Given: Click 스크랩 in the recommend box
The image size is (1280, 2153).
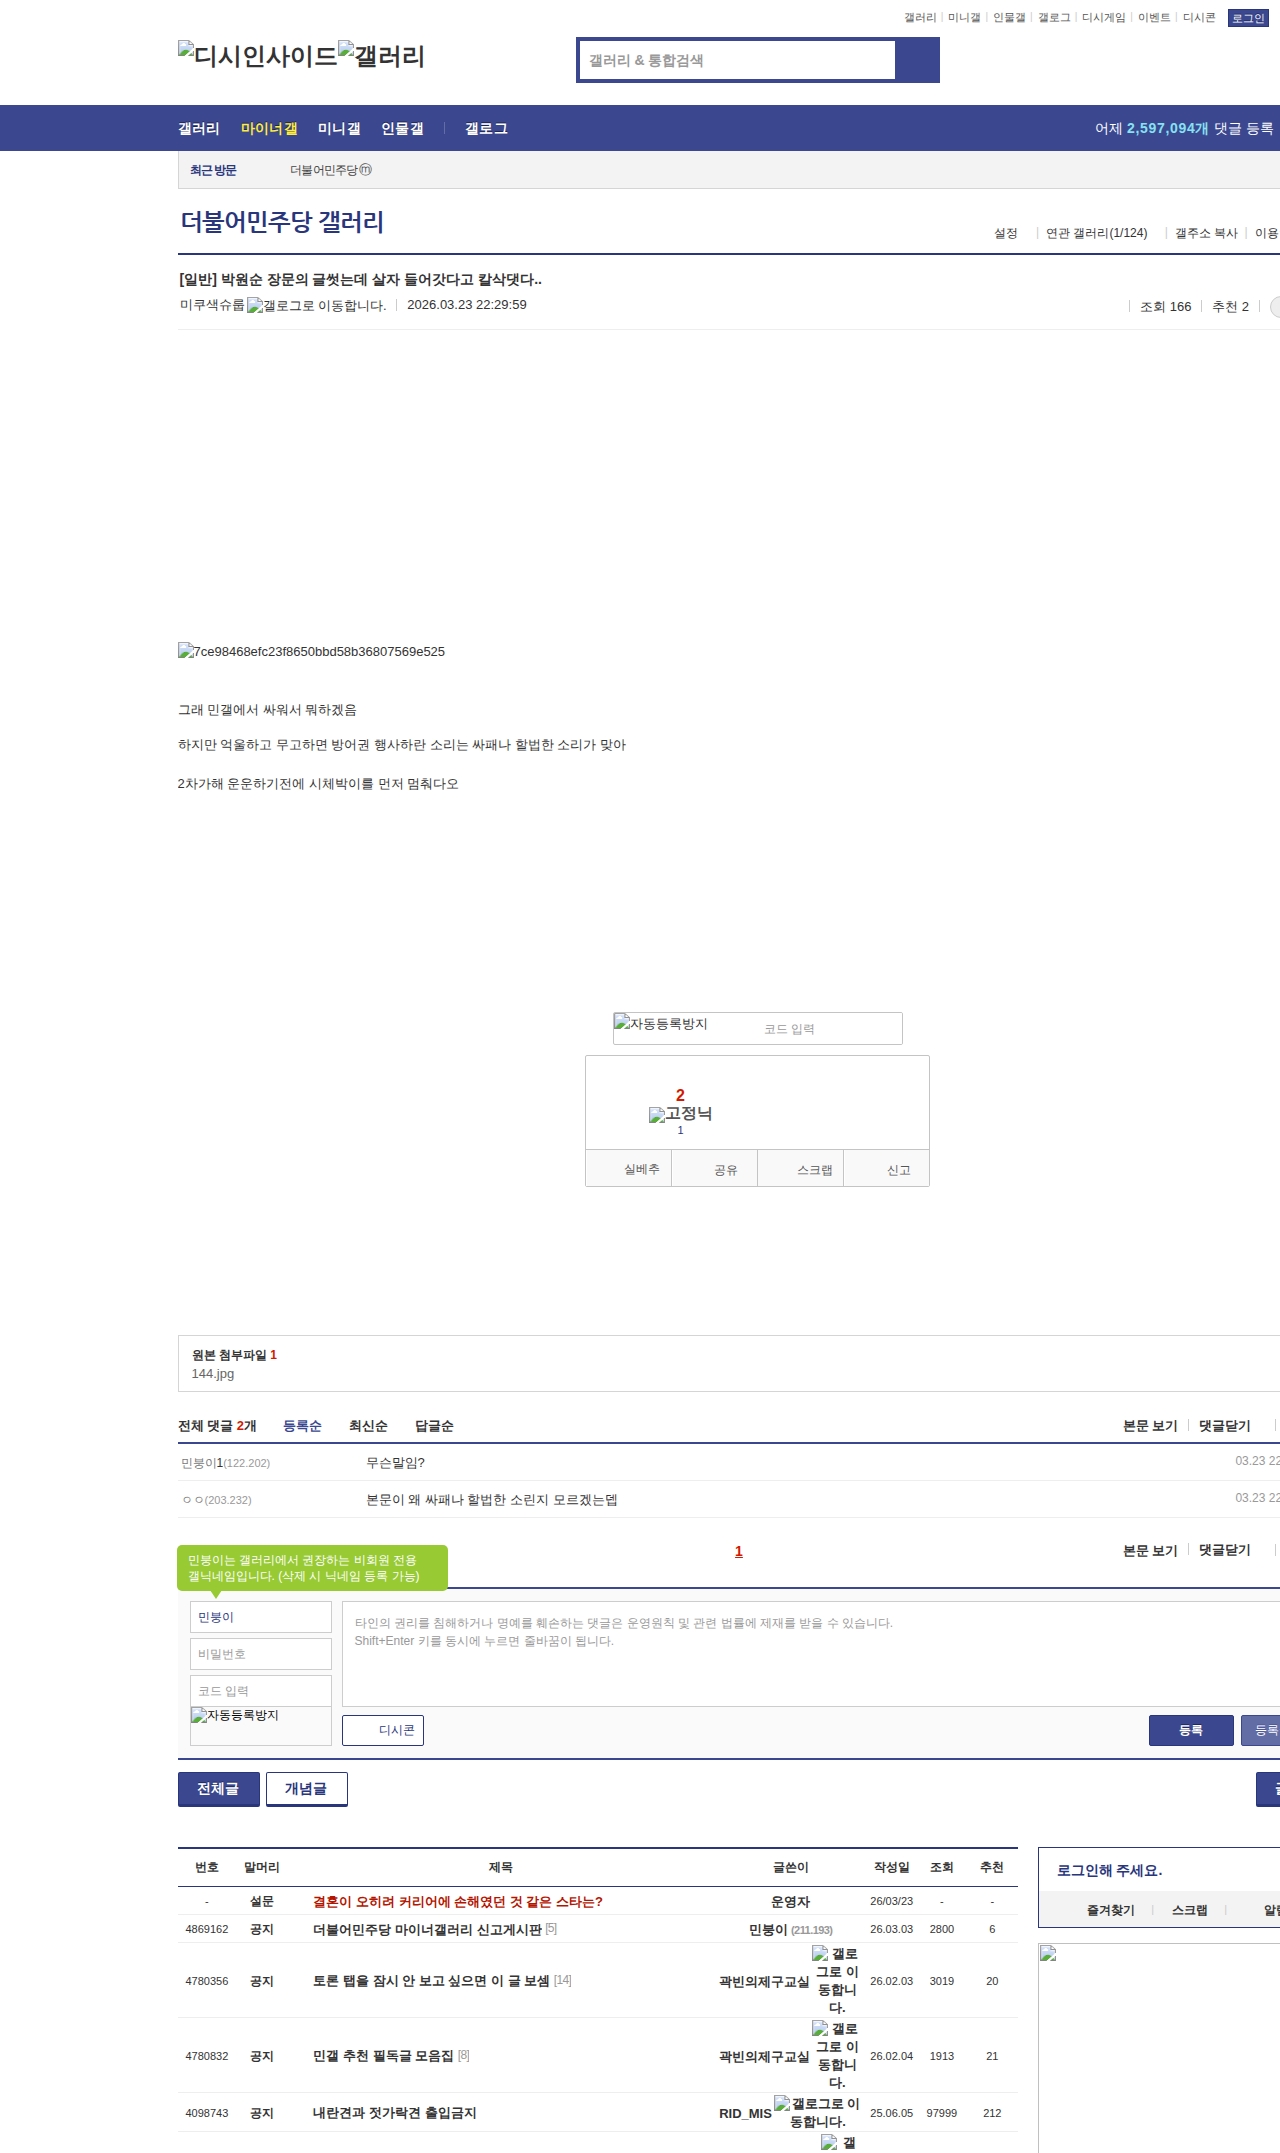Looking at the screenshot, I should 801,1169.
